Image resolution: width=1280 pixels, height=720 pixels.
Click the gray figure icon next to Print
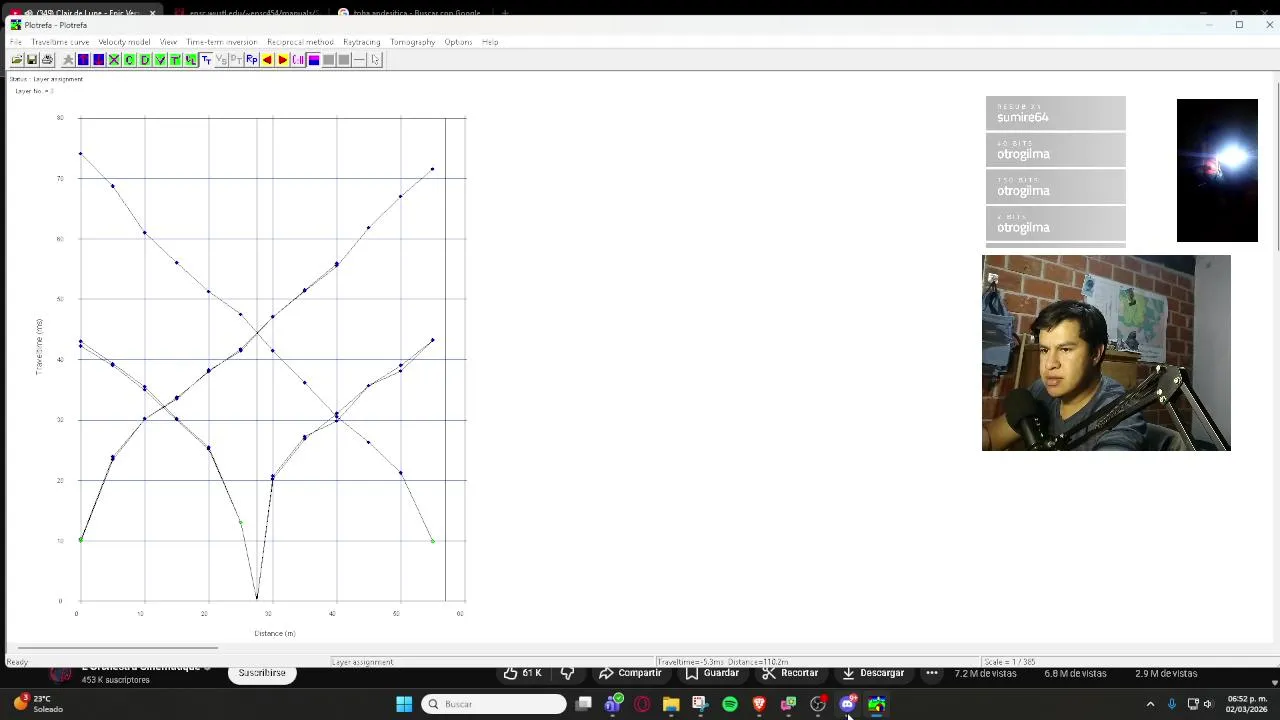[68, 60]
